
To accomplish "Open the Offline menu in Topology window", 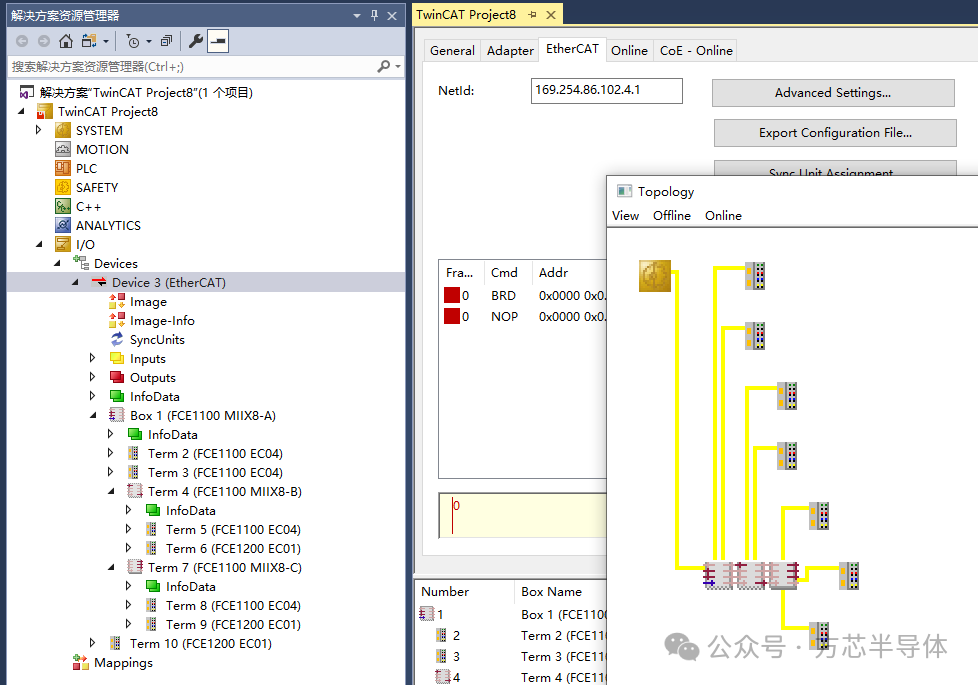I will (x=672, y=215).
